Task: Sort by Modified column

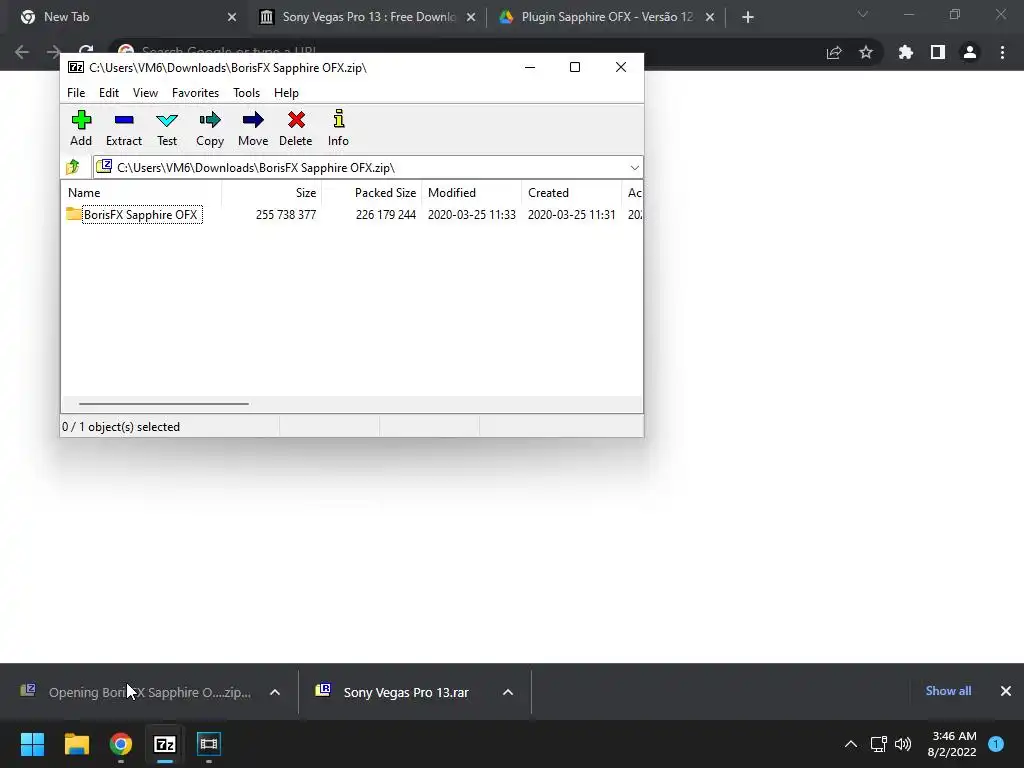Action: pos(472,193)
